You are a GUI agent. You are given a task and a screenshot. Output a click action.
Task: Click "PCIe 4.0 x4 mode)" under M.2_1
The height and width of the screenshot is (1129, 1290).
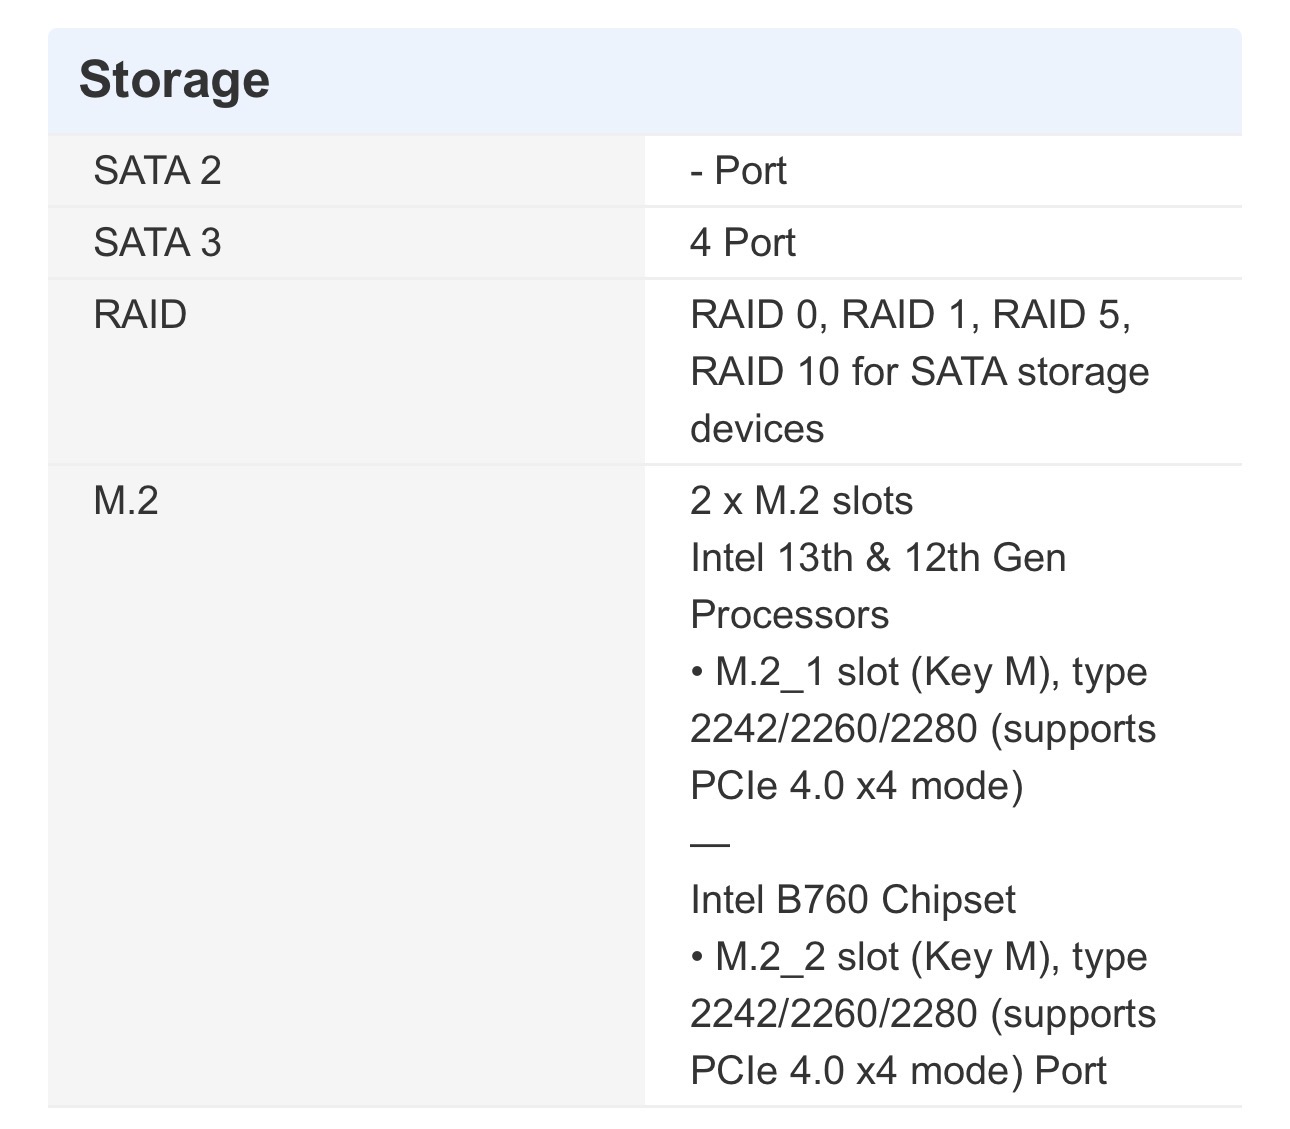pyautogui.click(x=856, y=786)
